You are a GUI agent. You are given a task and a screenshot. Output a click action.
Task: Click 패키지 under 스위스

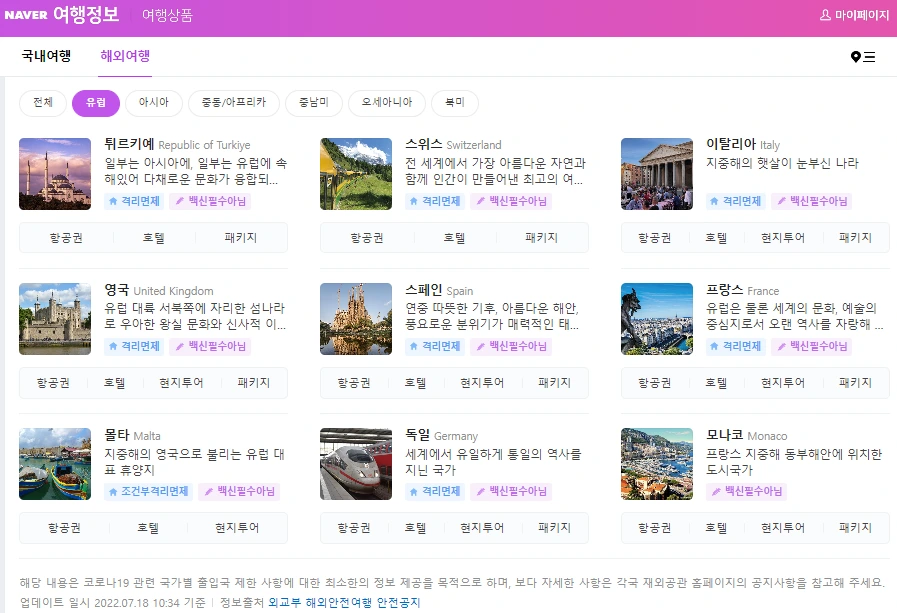[541, 237]
